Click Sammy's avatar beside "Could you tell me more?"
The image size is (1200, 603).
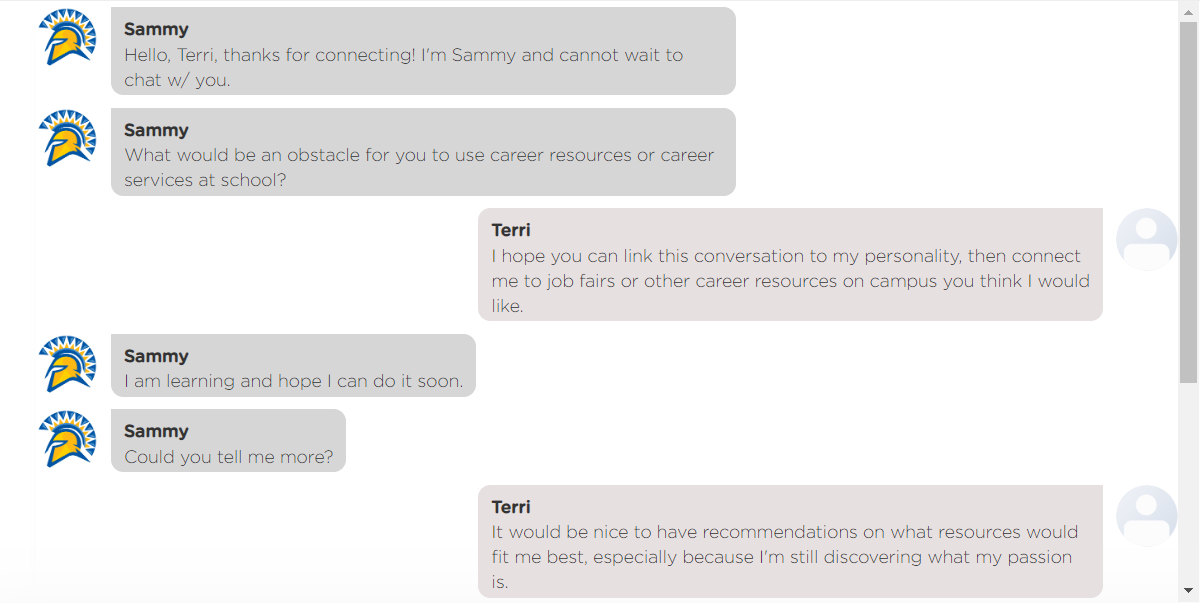(x=67, y=439)
